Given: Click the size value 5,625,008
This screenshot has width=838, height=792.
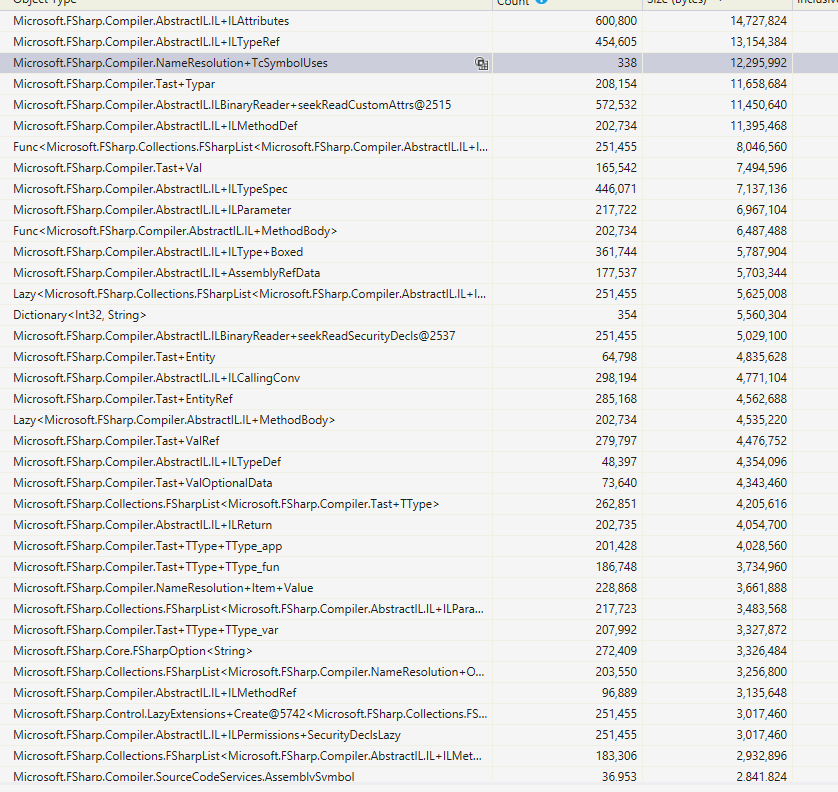Looking at the screenshot, I should point(762,294).
